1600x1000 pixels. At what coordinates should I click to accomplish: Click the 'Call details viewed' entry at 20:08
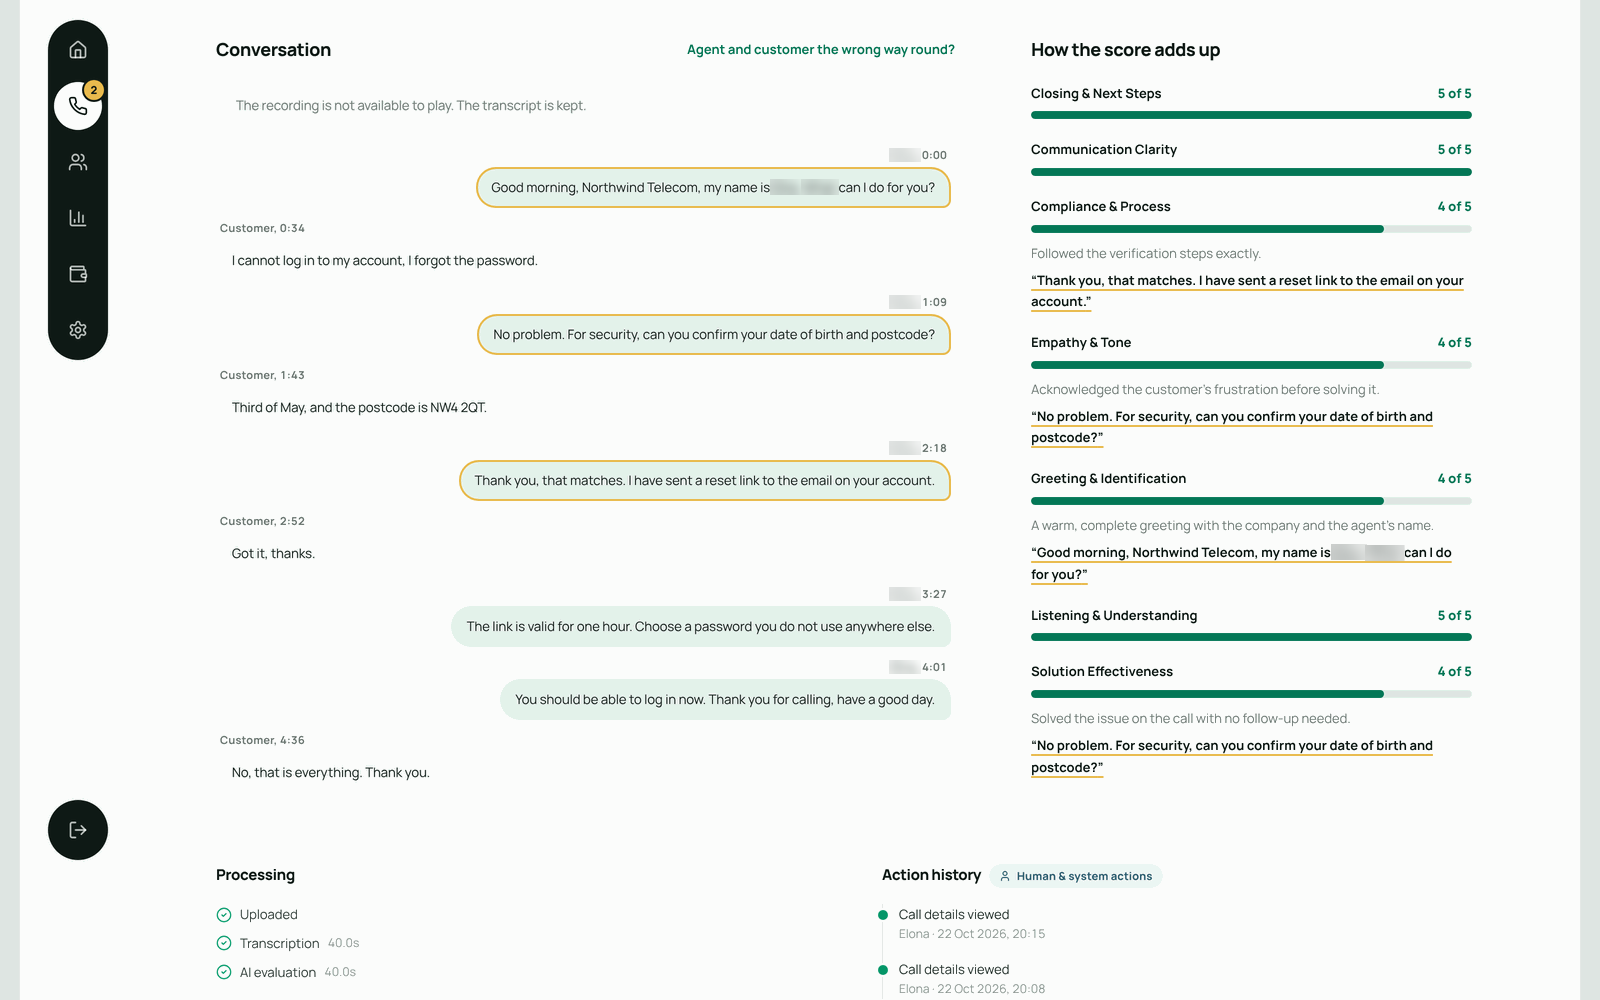point(972,979)
